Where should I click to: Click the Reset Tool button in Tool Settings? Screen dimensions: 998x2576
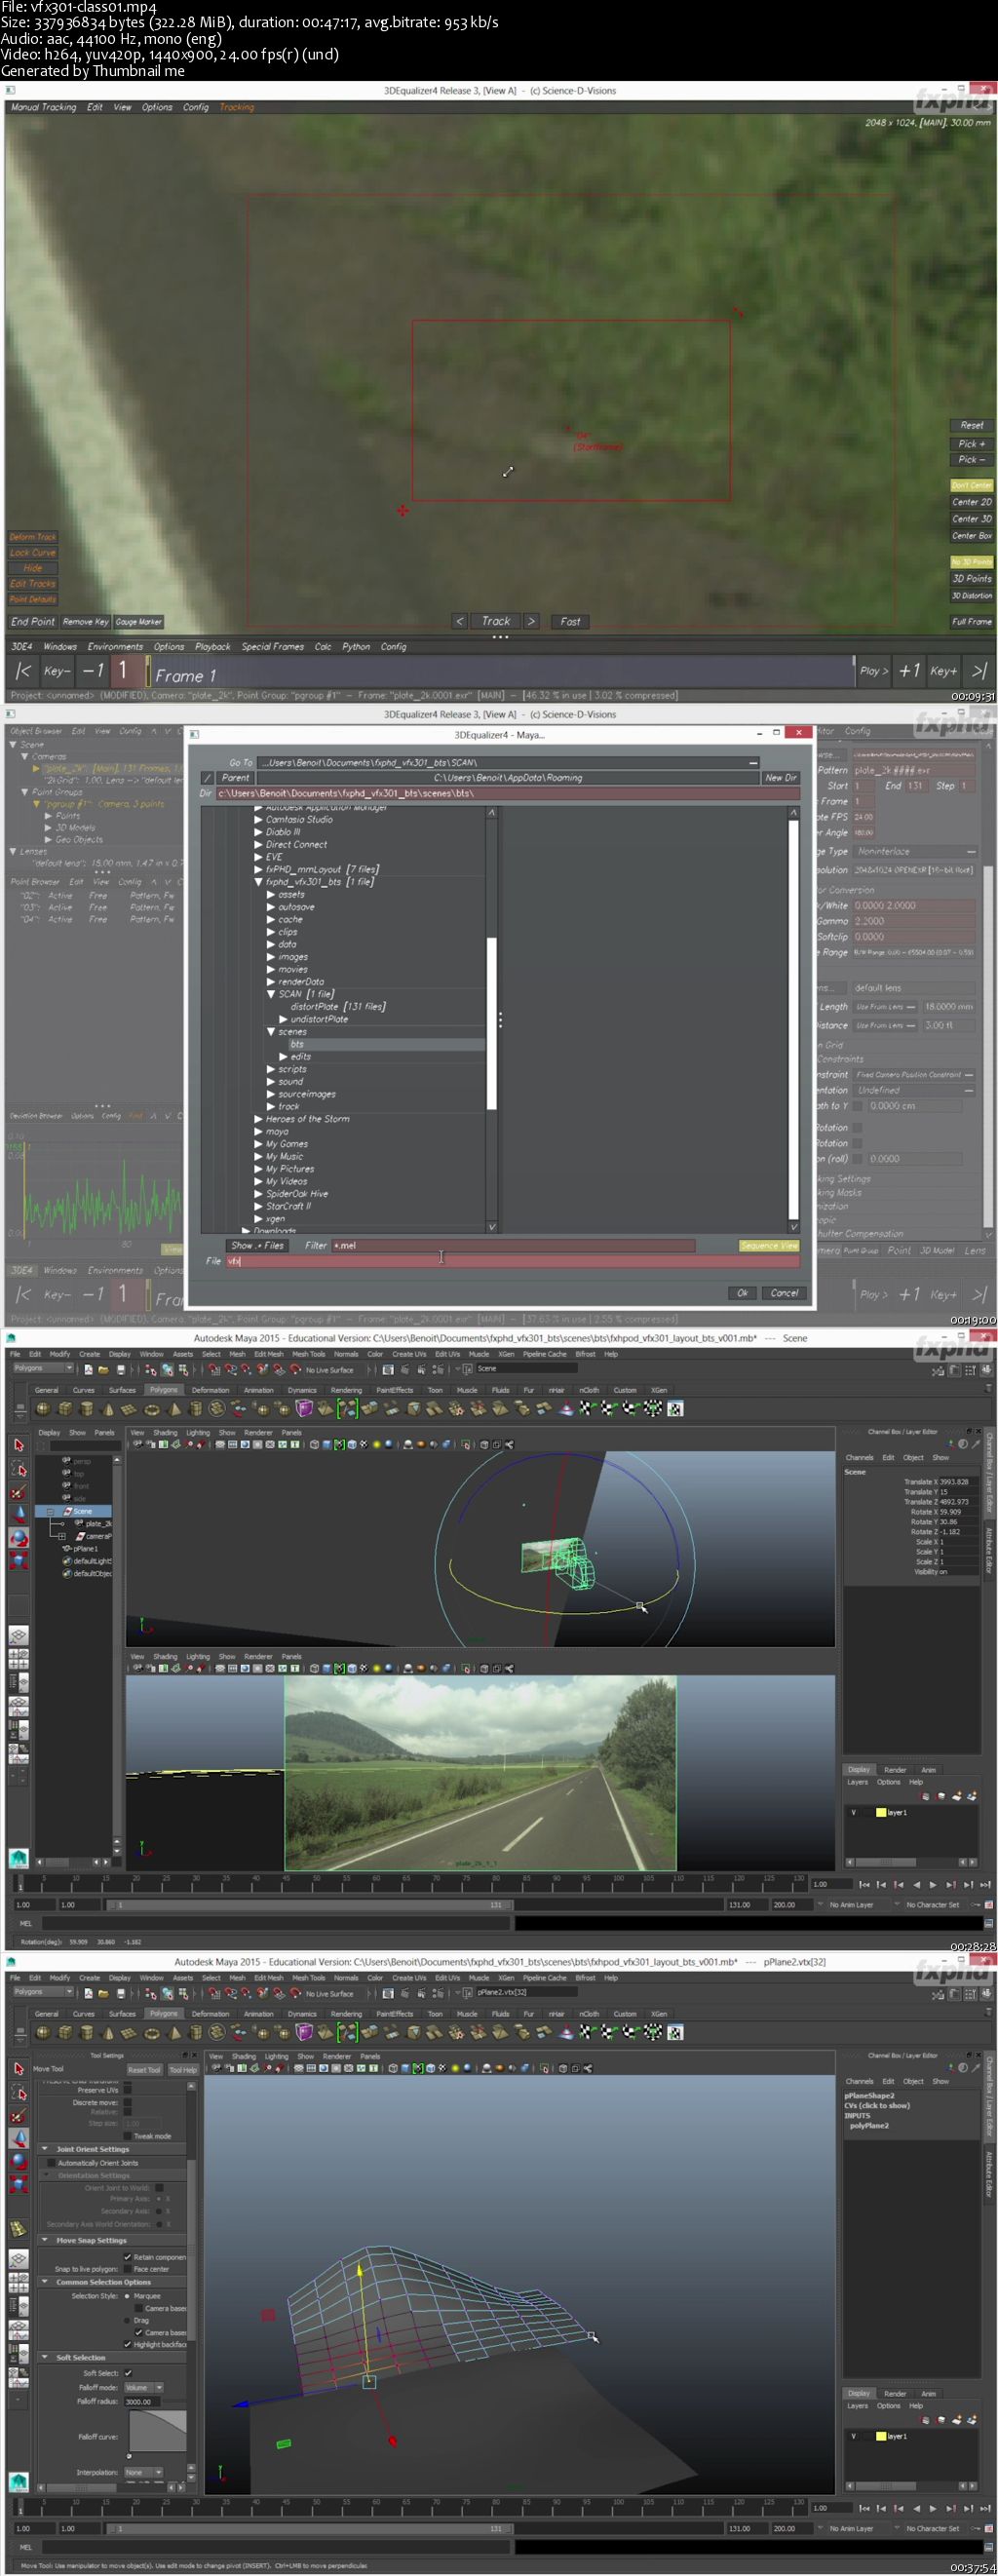click(x=144, y=2070)
